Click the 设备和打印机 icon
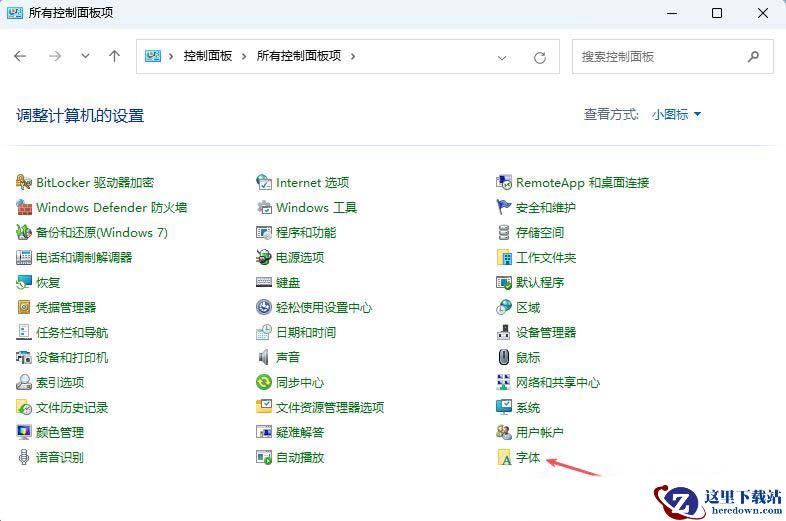Viewport: 786px width, 521px height. point(24,357)
